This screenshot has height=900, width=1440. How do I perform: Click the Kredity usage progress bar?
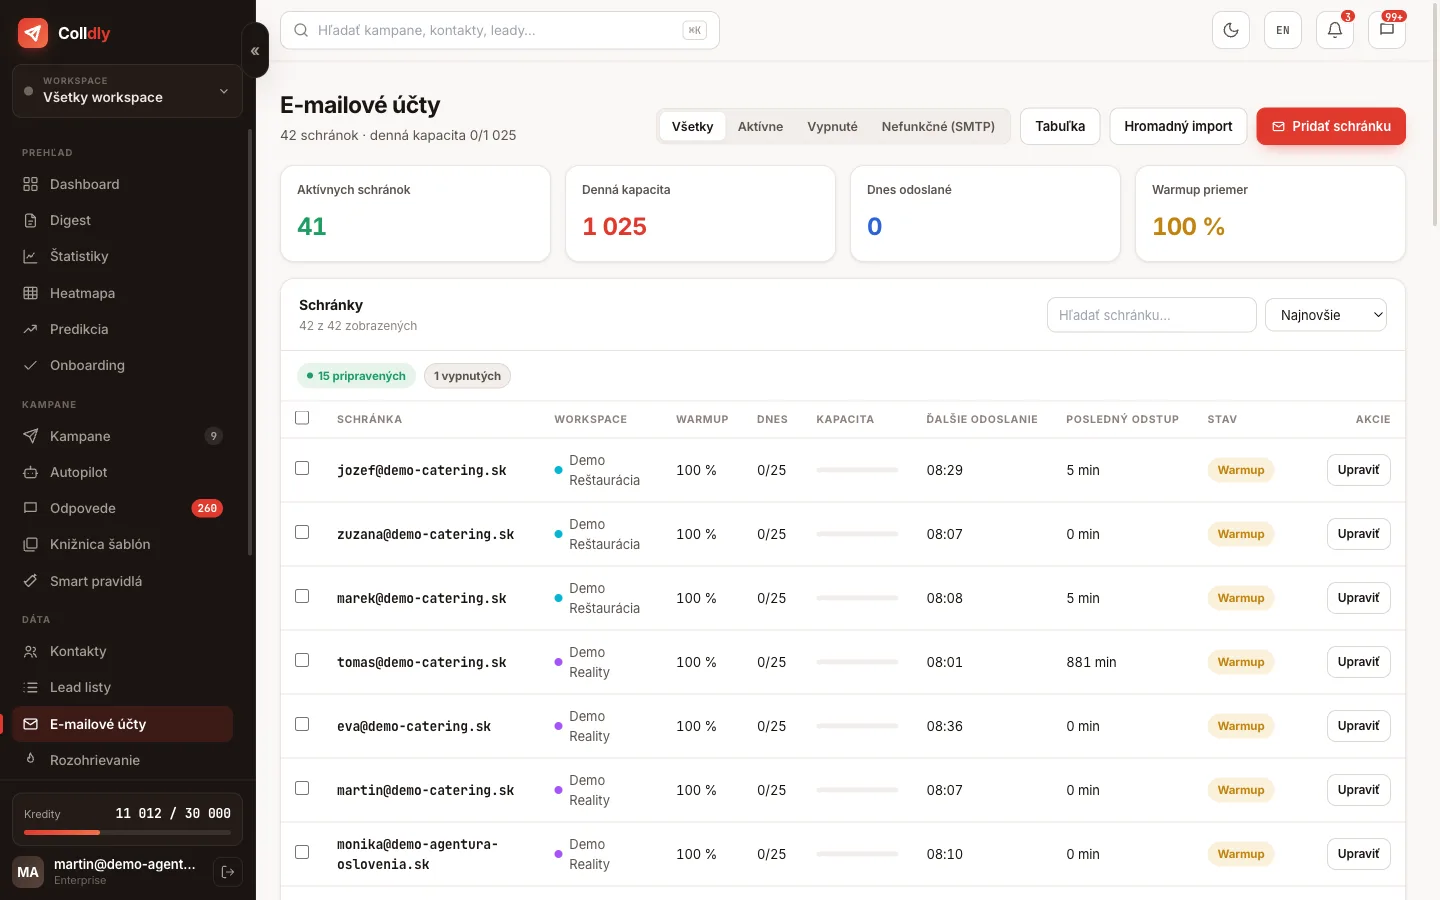(x=127, y=832)
